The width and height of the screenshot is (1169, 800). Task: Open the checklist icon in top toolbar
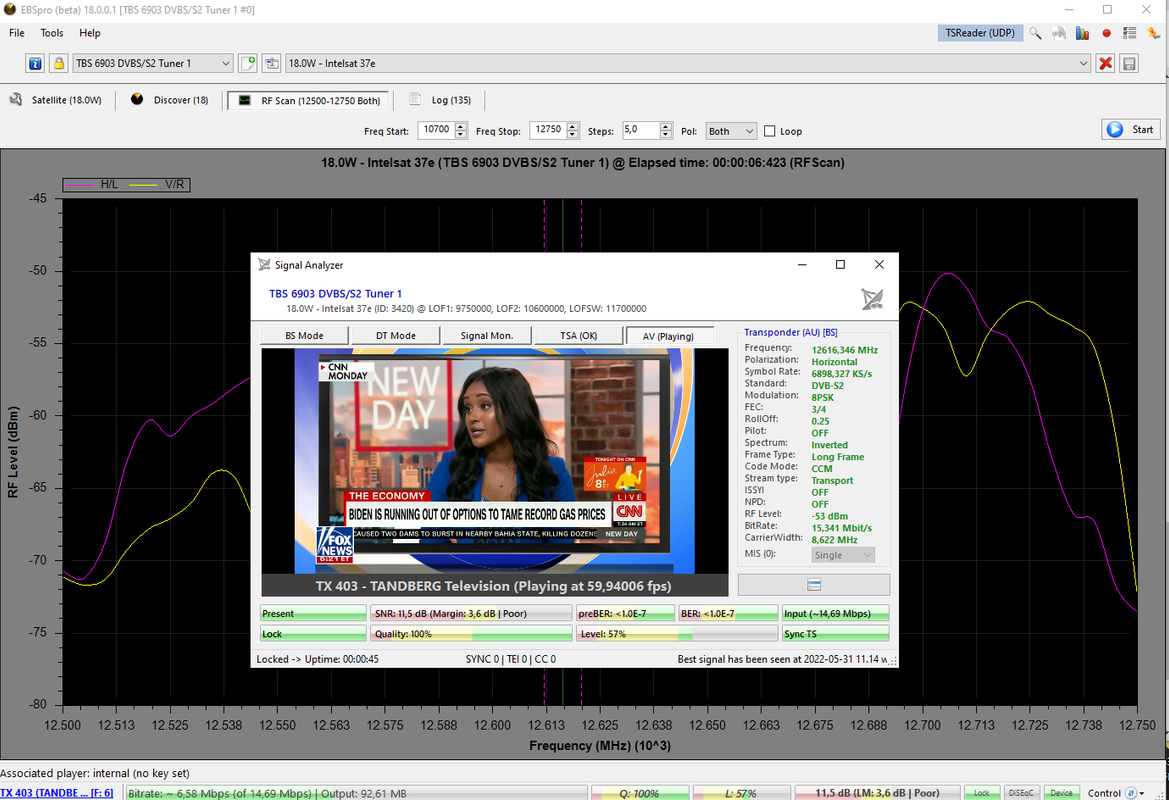tap(1129, 33)
